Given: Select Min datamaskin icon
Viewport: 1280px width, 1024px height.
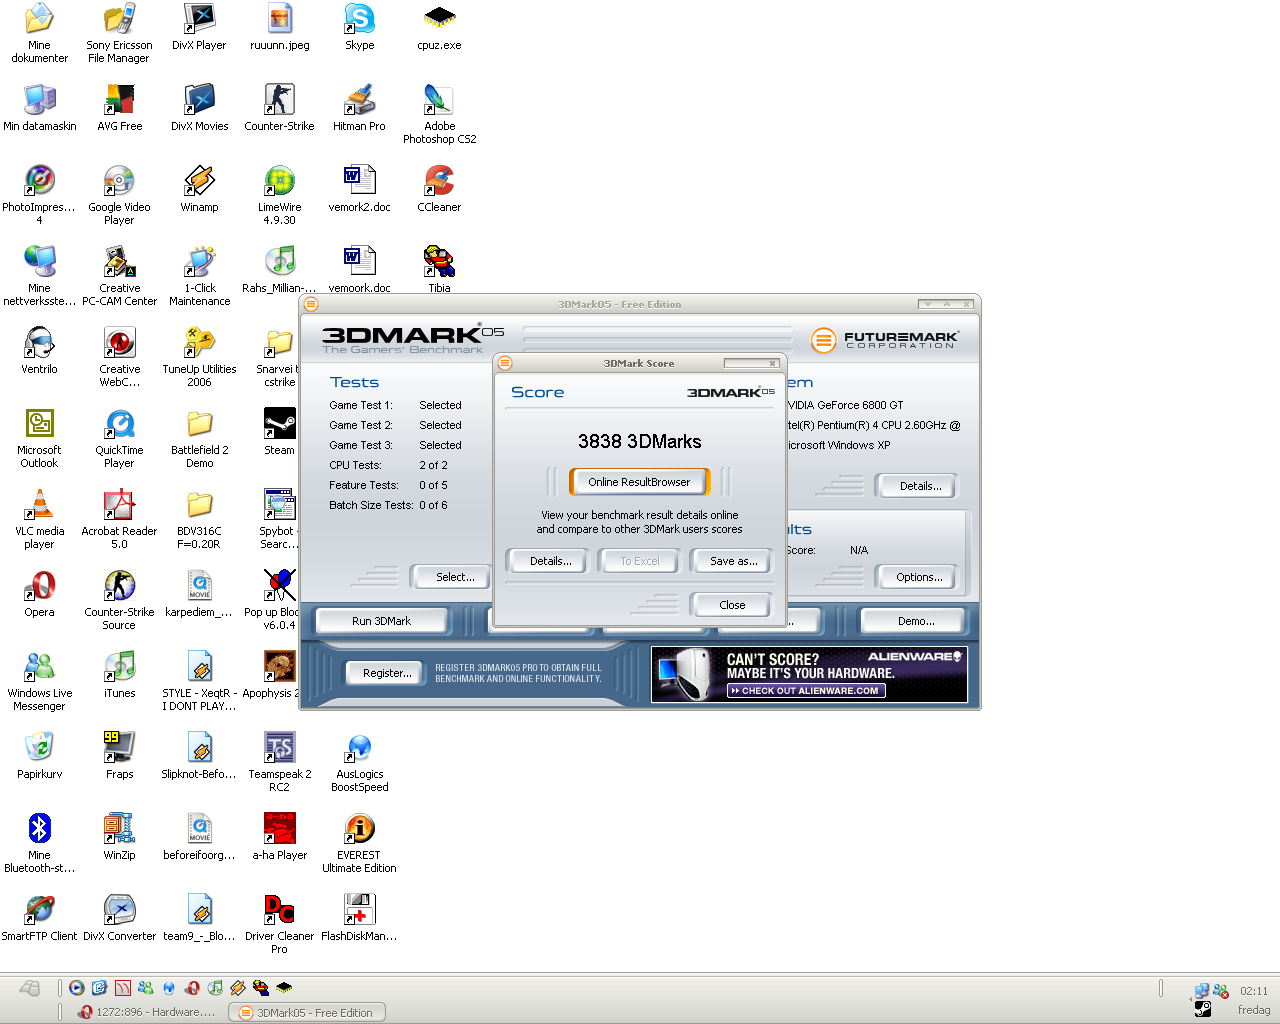Looking at the screenshot, I should pyautogui.click(x=39, y=108).
